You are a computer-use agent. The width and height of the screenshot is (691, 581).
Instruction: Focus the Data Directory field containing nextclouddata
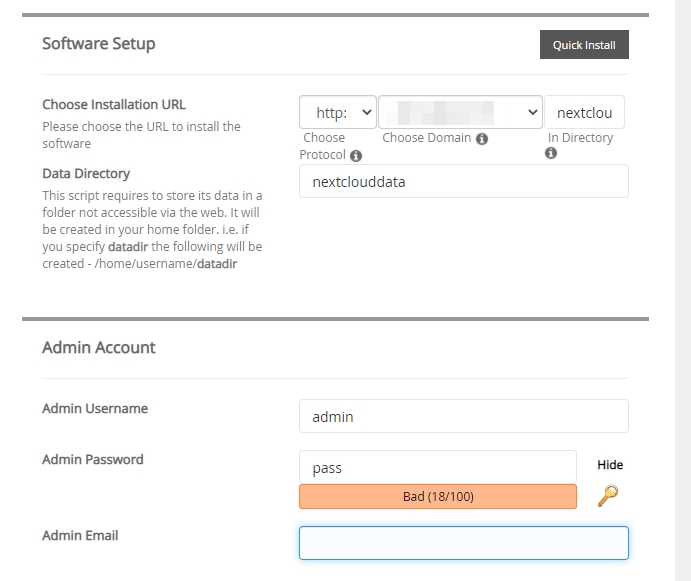[463, 182]
